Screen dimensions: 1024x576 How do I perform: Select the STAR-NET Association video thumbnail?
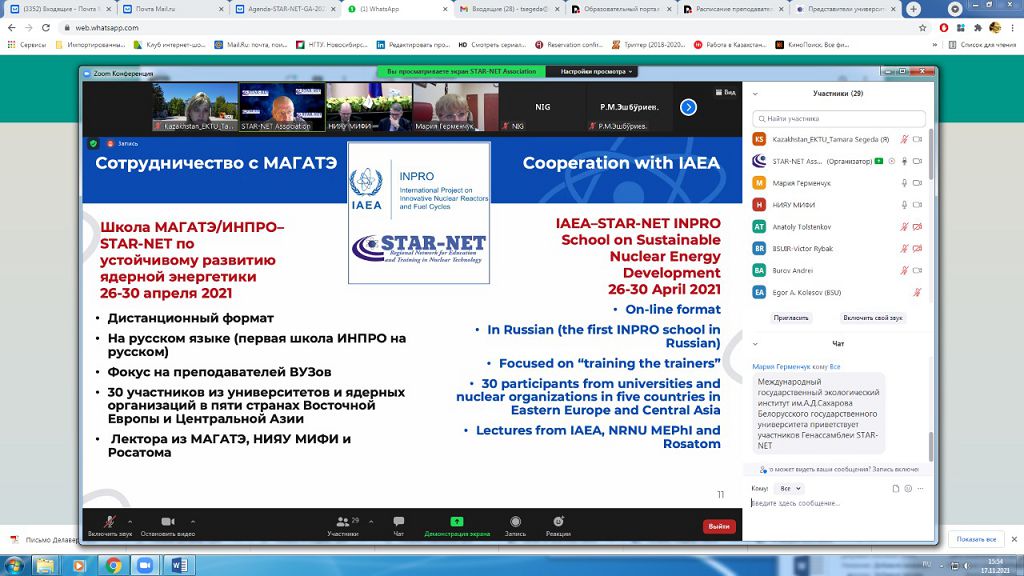point(281,107)
